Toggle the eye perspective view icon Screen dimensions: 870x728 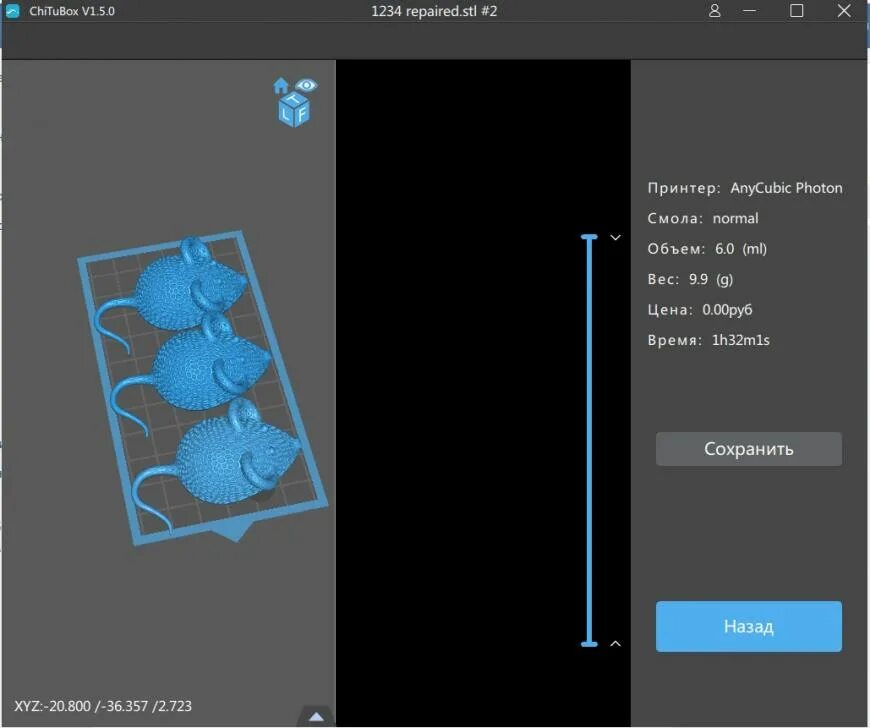click(x=306, y=85)
